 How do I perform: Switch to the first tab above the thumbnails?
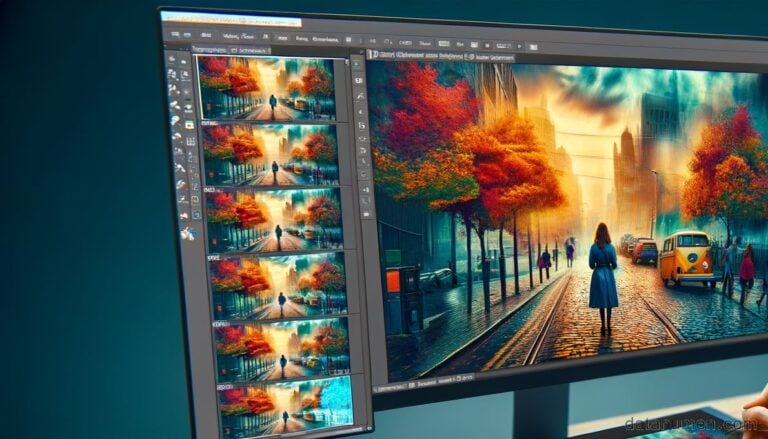[x=209, y=49]
